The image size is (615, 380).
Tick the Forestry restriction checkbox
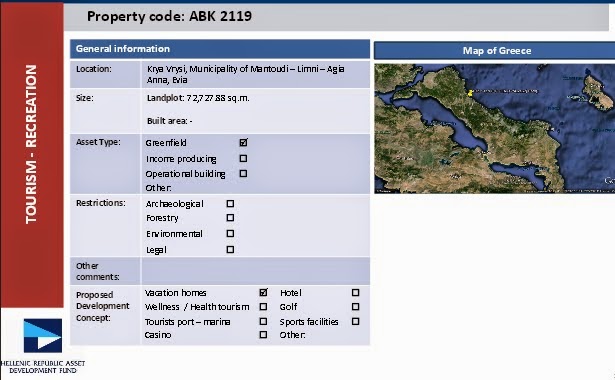230,218
